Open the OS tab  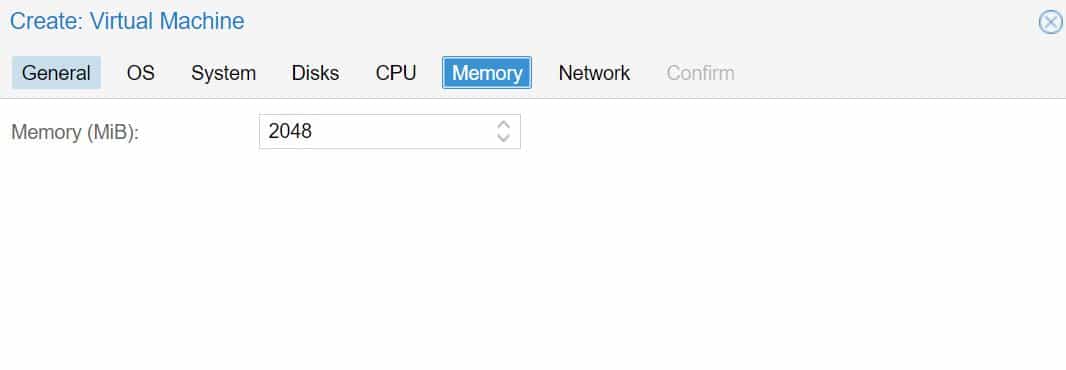141,73
